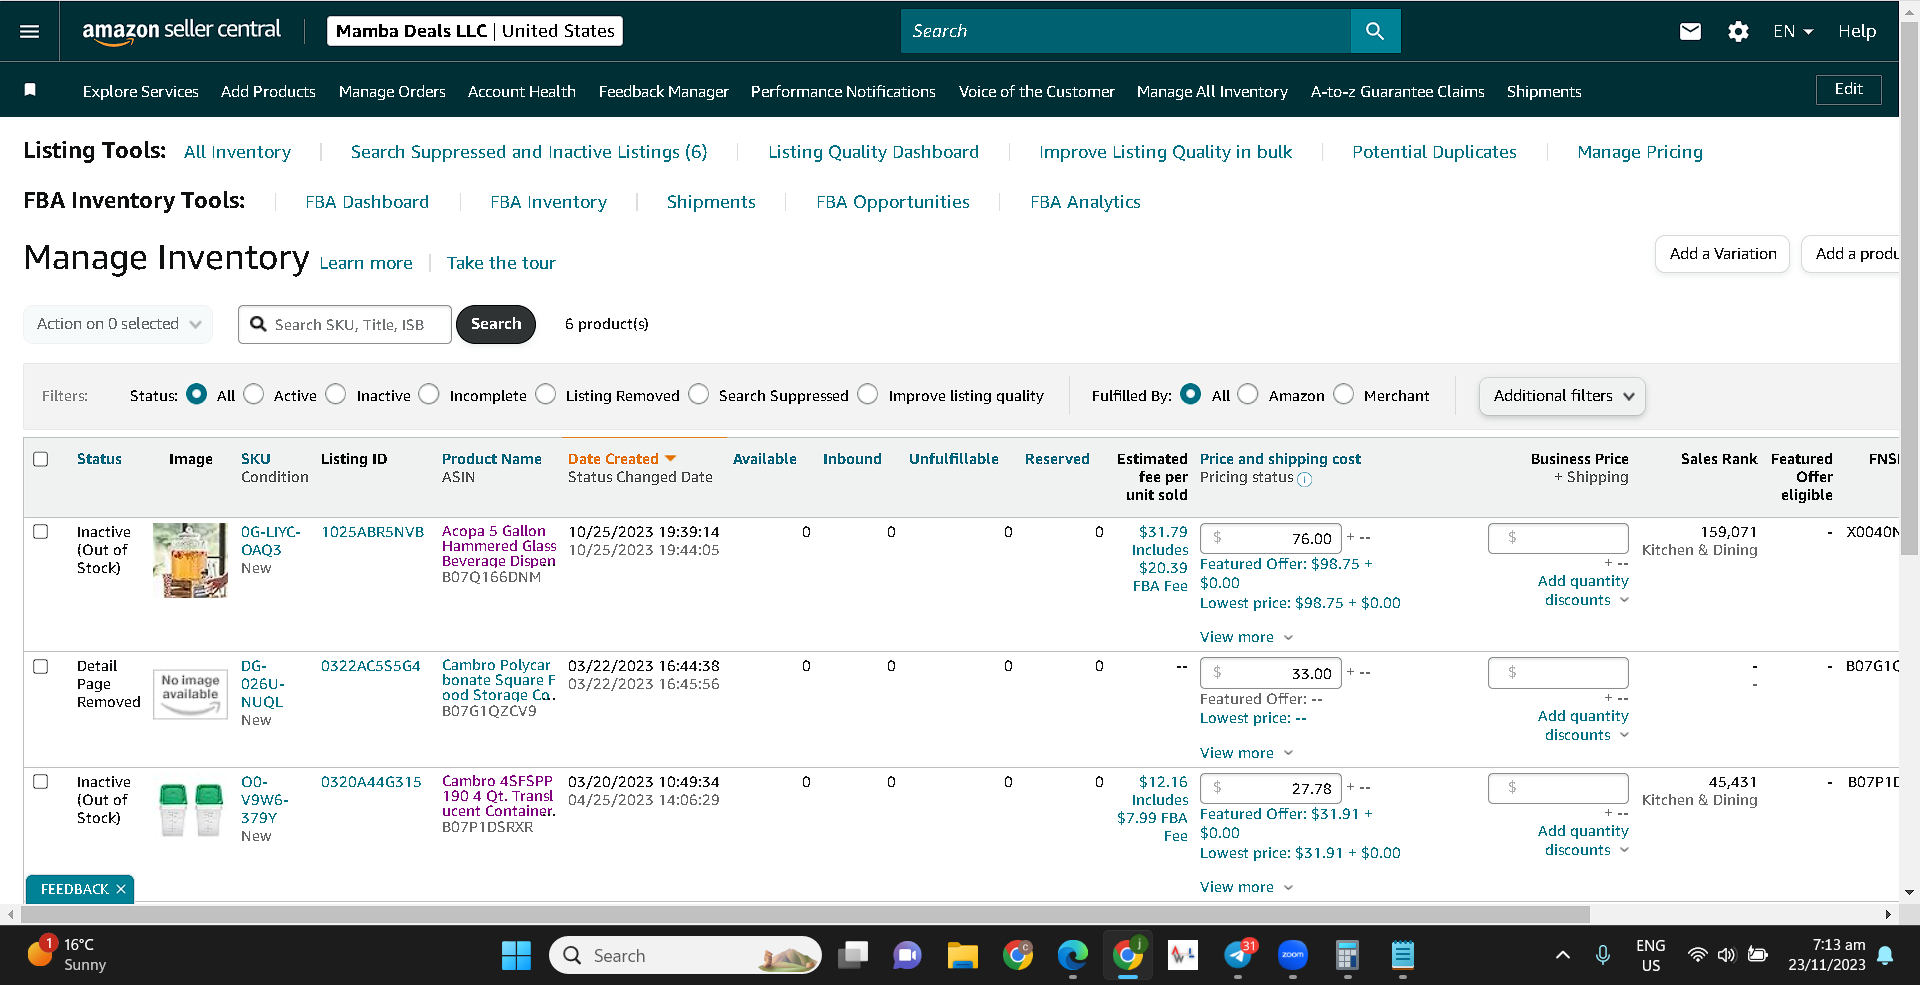The image size is (1920, 985).
Task: Open the notification bell in taskbar
Action: [1885, 955]
